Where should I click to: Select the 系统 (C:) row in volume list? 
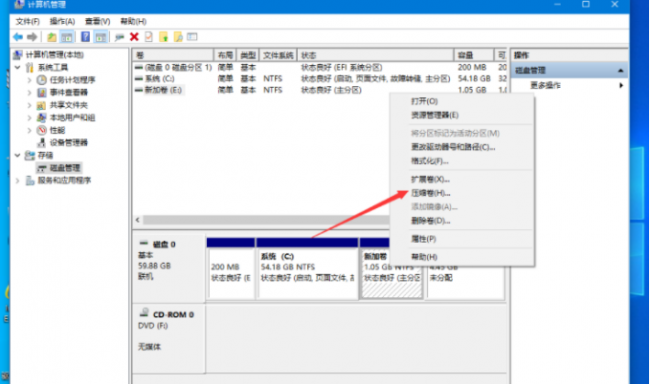pyautogui.click(x=320, y=79)
